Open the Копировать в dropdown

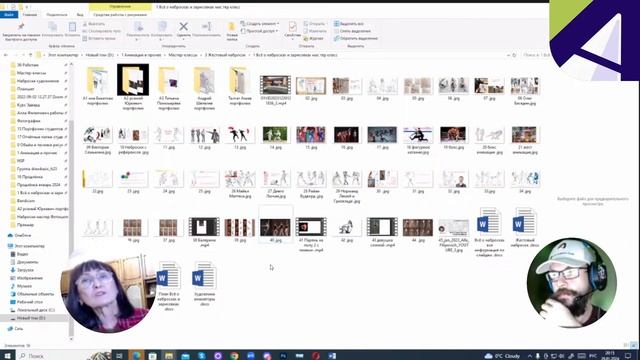(x=162, y=31)
